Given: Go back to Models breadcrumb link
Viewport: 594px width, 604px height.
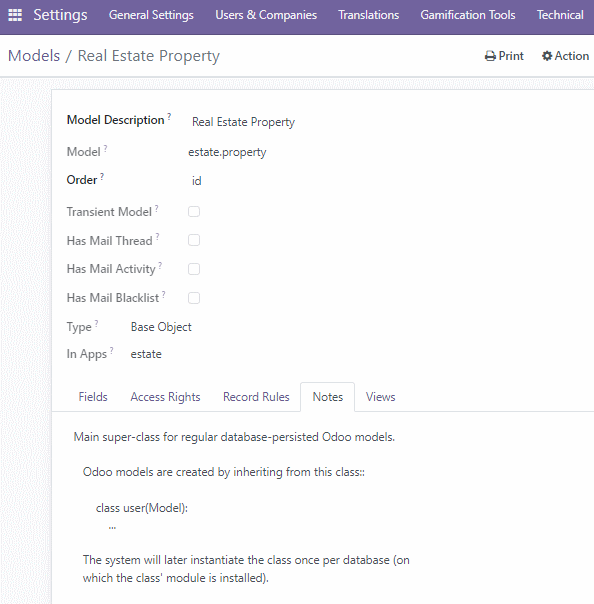Looking at the screenshot, I should coord(34,56).
